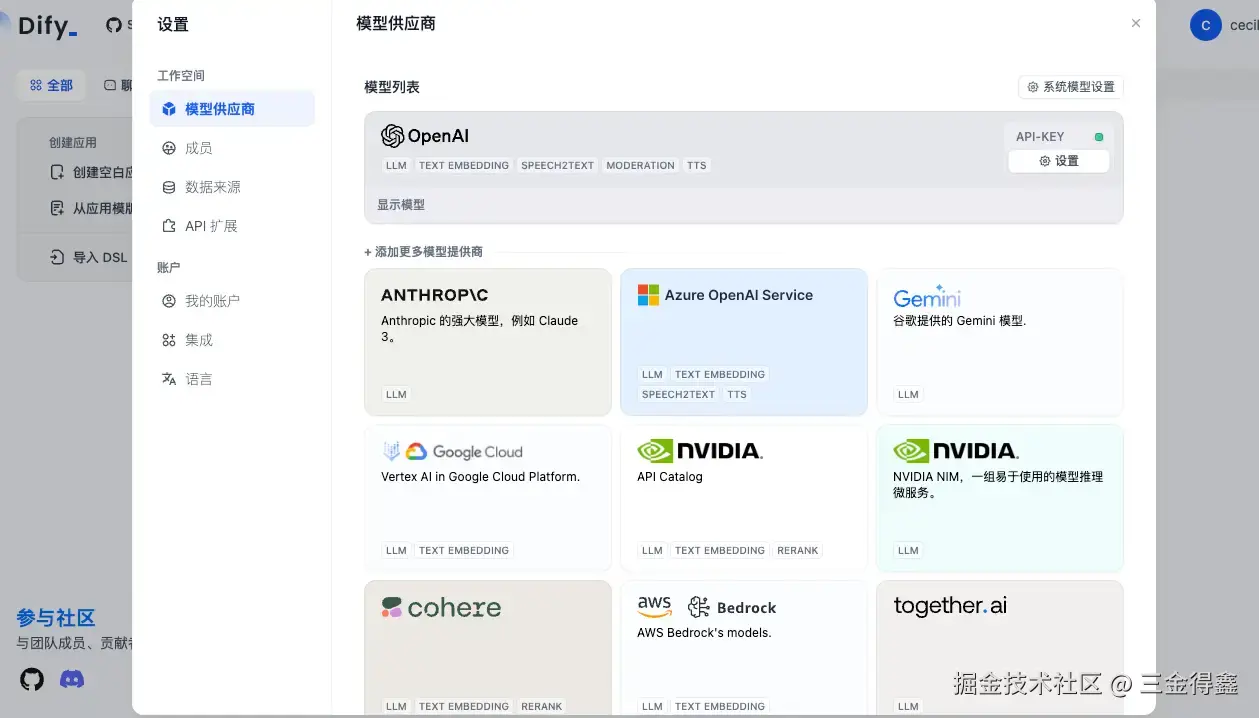Select the Anthropic provider card
Viewport: 1259px width, 718px height.
click(x=488, y=342)
